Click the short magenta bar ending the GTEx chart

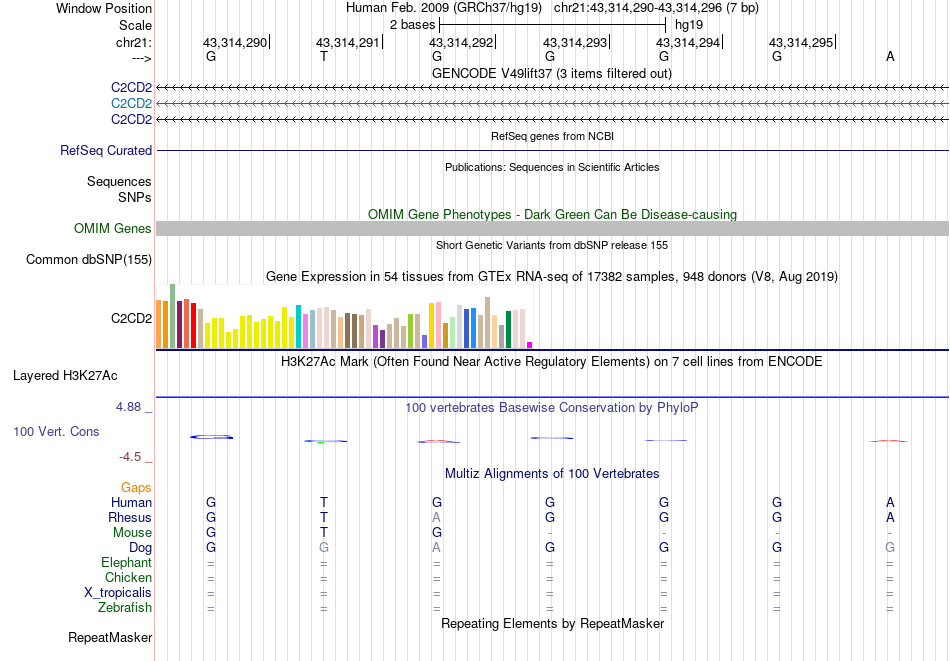click(530, 345)
